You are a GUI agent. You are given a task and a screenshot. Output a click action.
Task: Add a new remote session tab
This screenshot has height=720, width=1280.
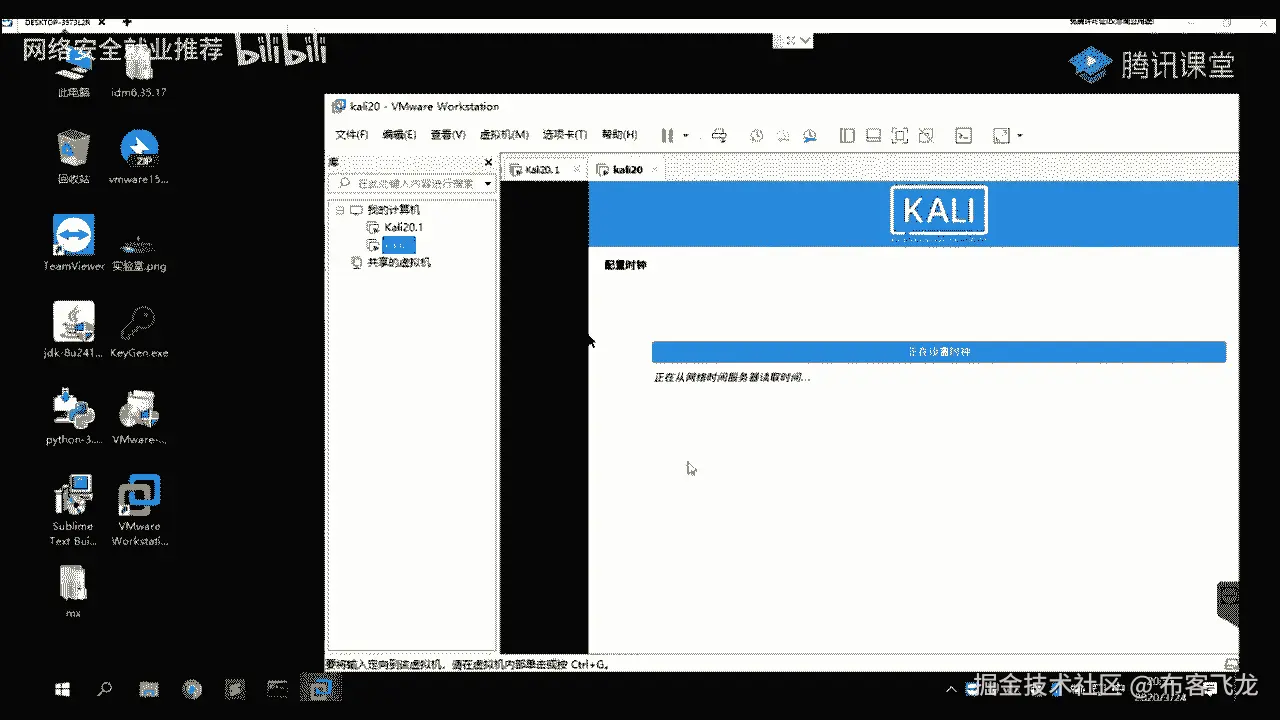[127, 20]
